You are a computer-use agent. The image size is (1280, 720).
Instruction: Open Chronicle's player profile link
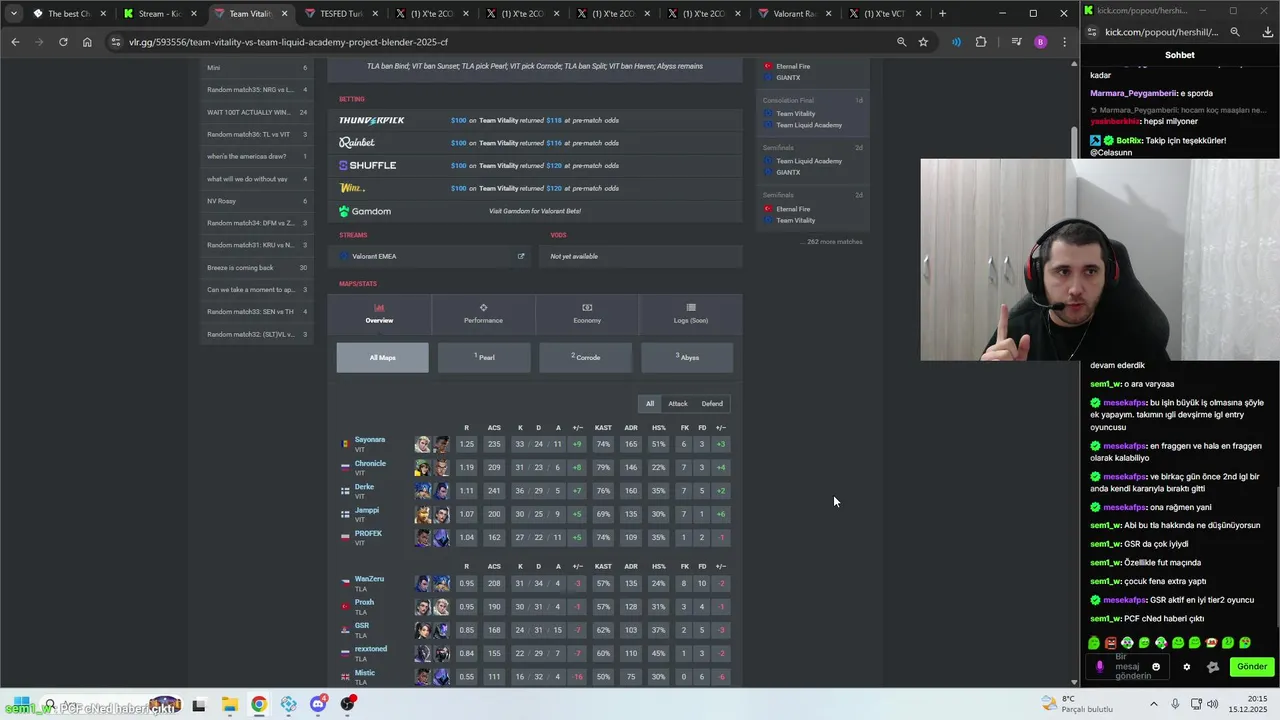click(370, 463)
